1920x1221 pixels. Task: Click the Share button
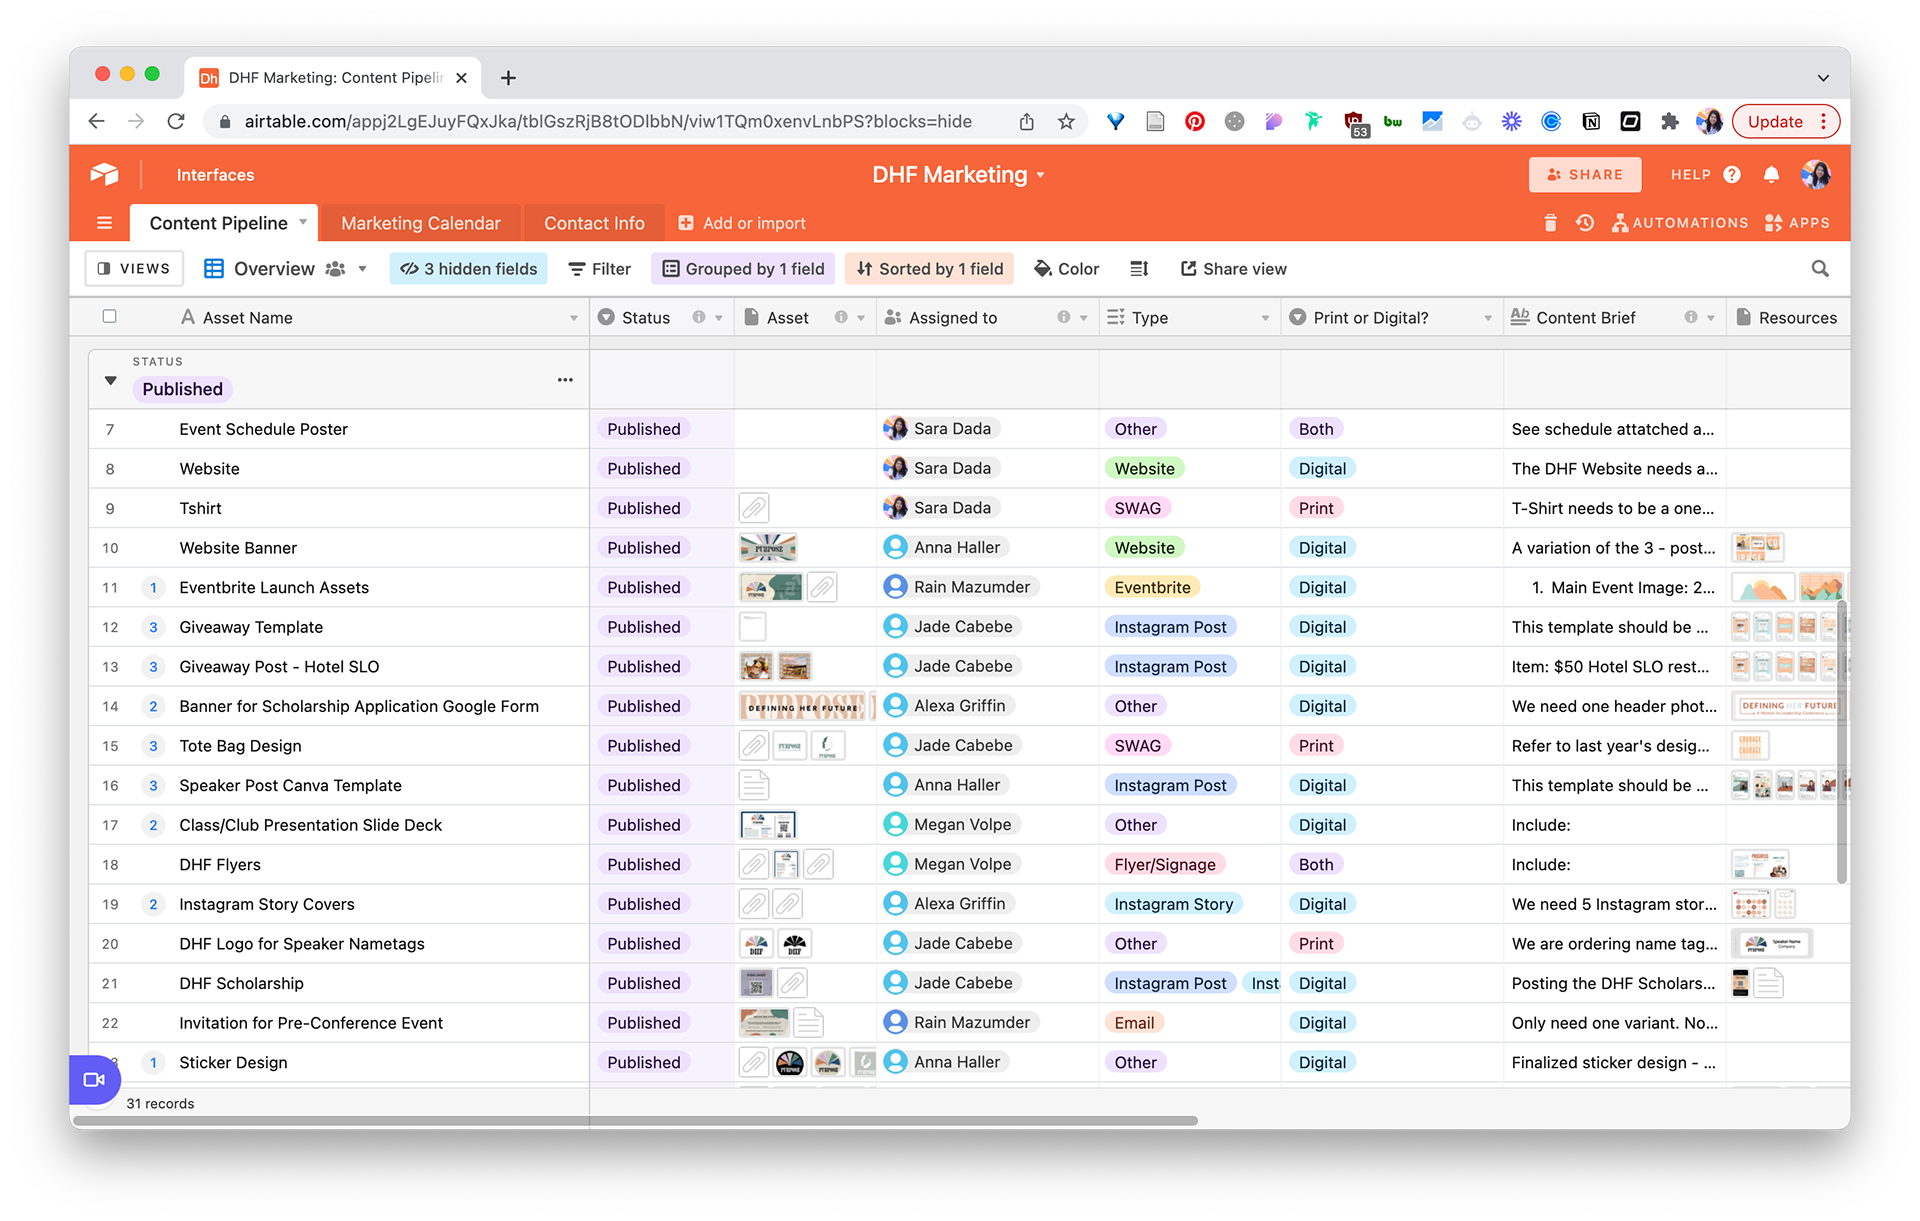pos(1585,175)
